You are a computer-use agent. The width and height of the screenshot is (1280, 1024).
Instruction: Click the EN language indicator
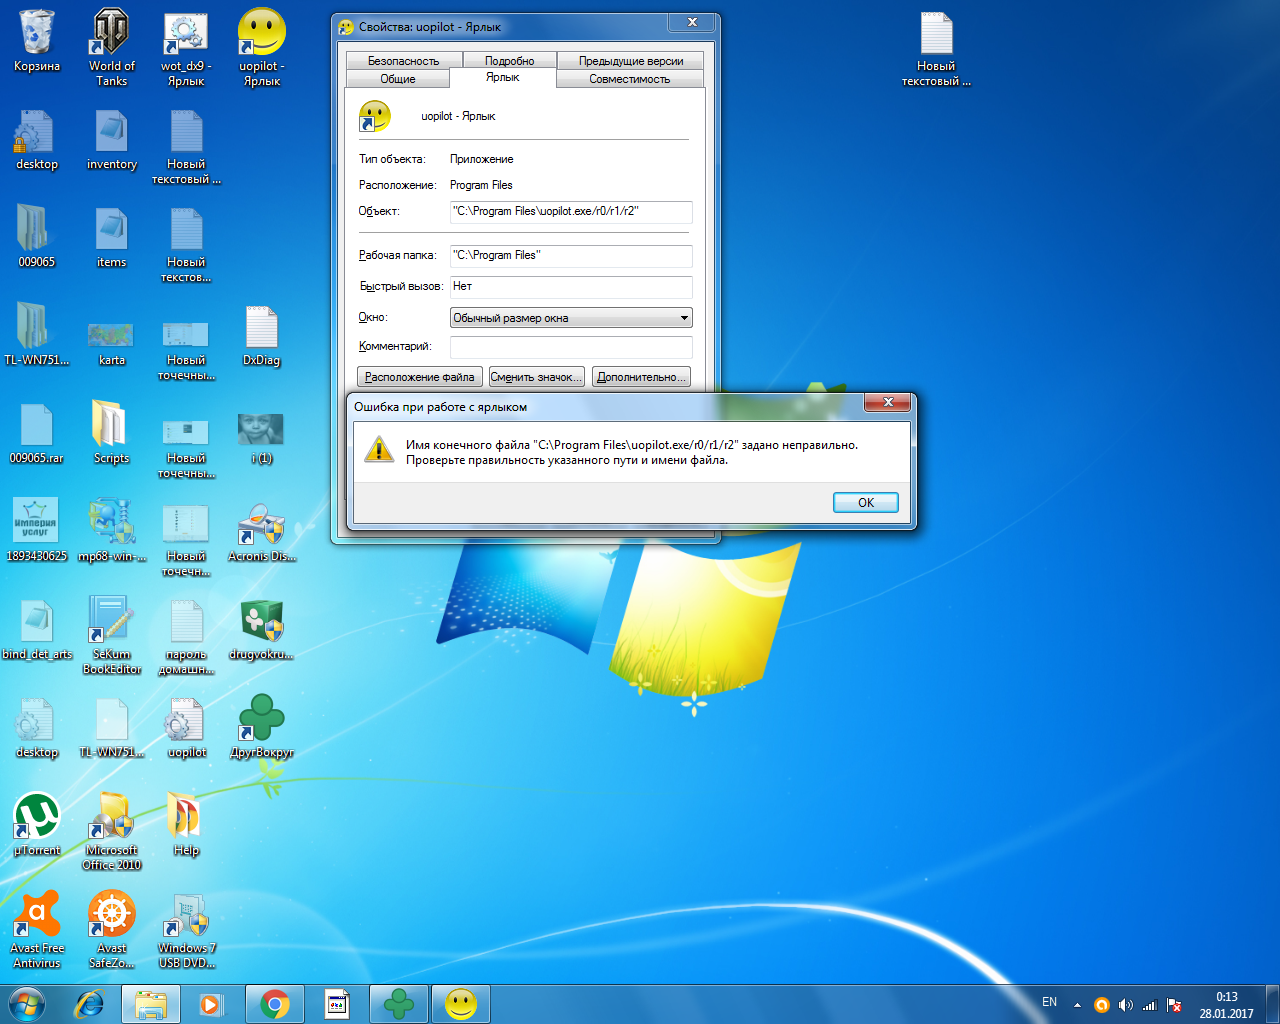point(1049,1002)
